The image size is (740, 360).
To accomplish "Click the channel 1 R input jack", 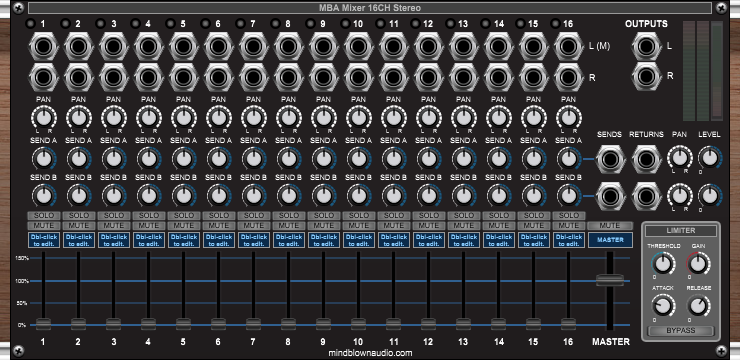I will click(x=43, y=77).
